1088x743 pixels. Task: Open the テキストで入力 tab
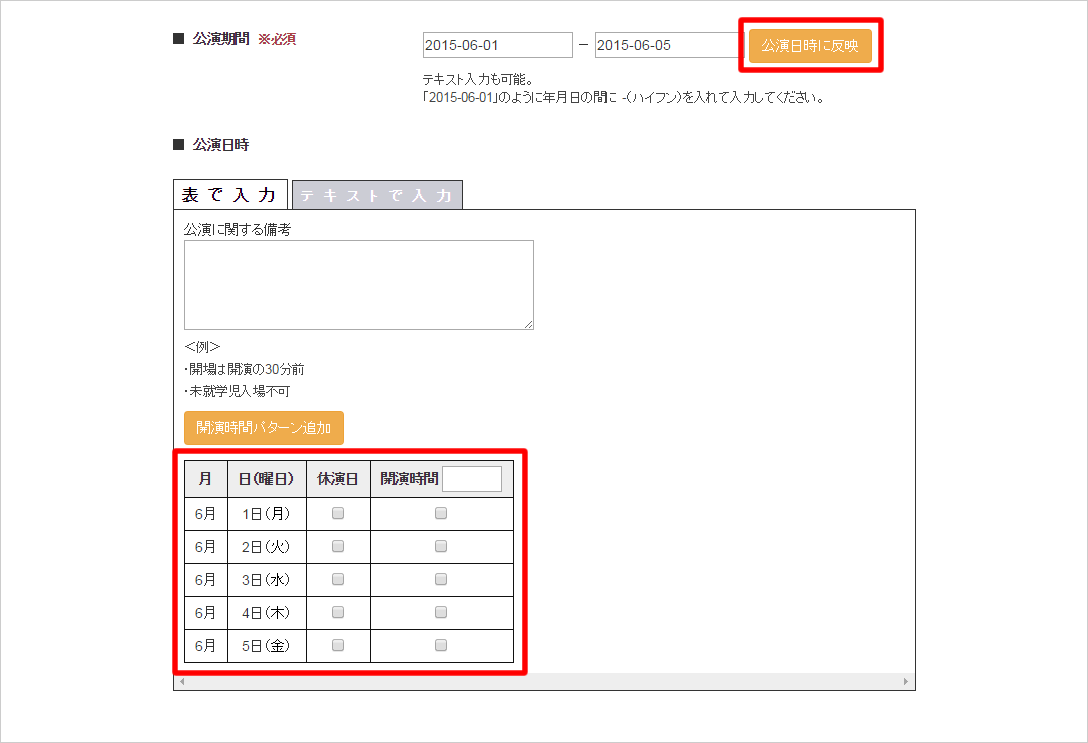[377, 195]
